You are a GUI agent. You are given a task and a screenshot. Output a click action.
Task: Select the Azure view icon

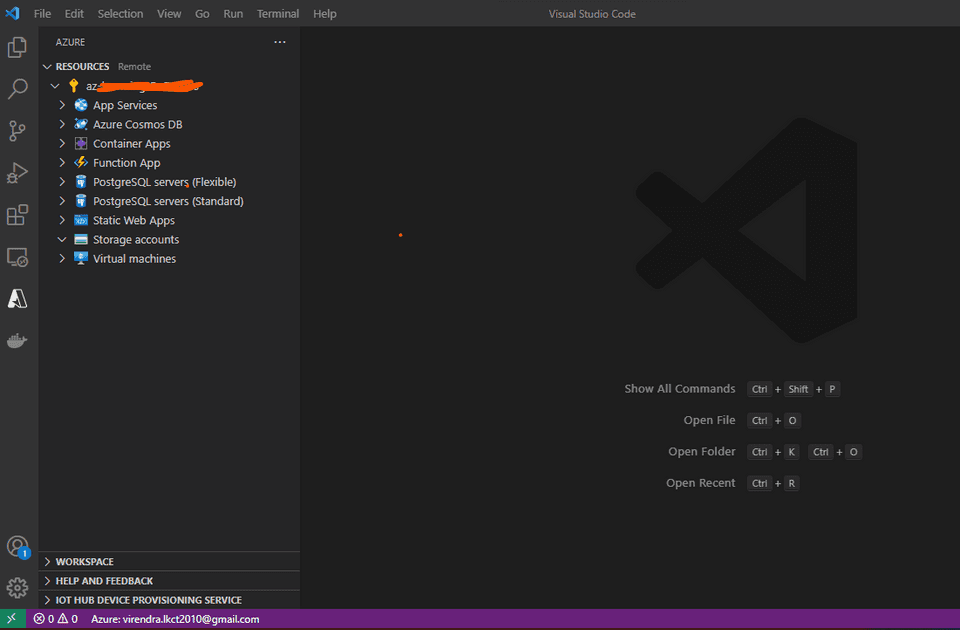point(17,299)
